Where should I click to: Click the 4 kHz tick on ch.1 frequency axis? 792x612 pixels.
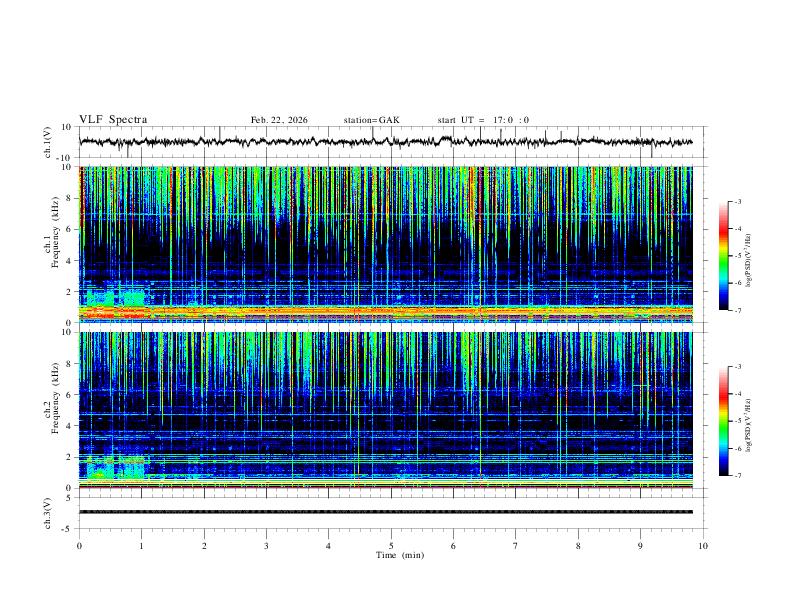70,261
